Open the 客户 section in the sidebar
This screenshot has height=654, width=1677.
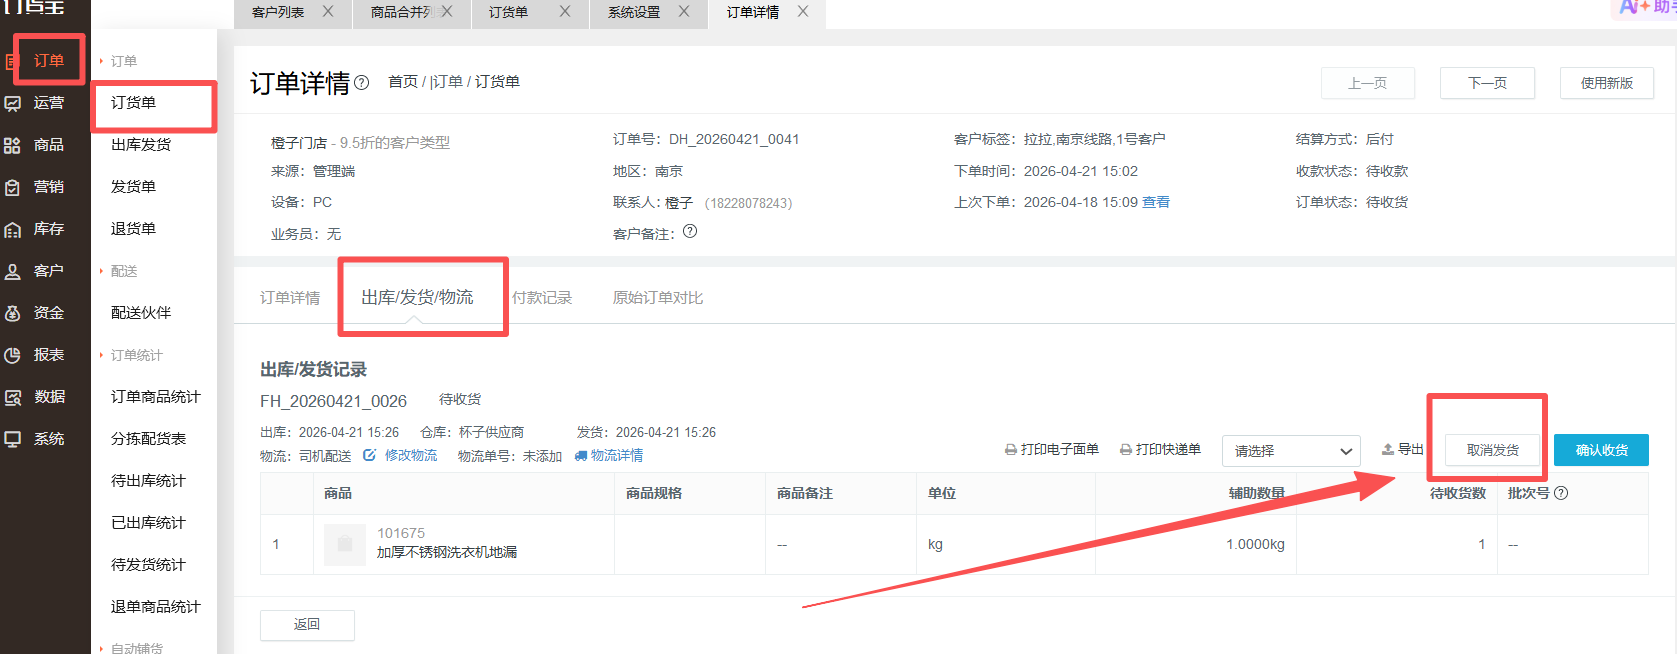tap(37, 271)
